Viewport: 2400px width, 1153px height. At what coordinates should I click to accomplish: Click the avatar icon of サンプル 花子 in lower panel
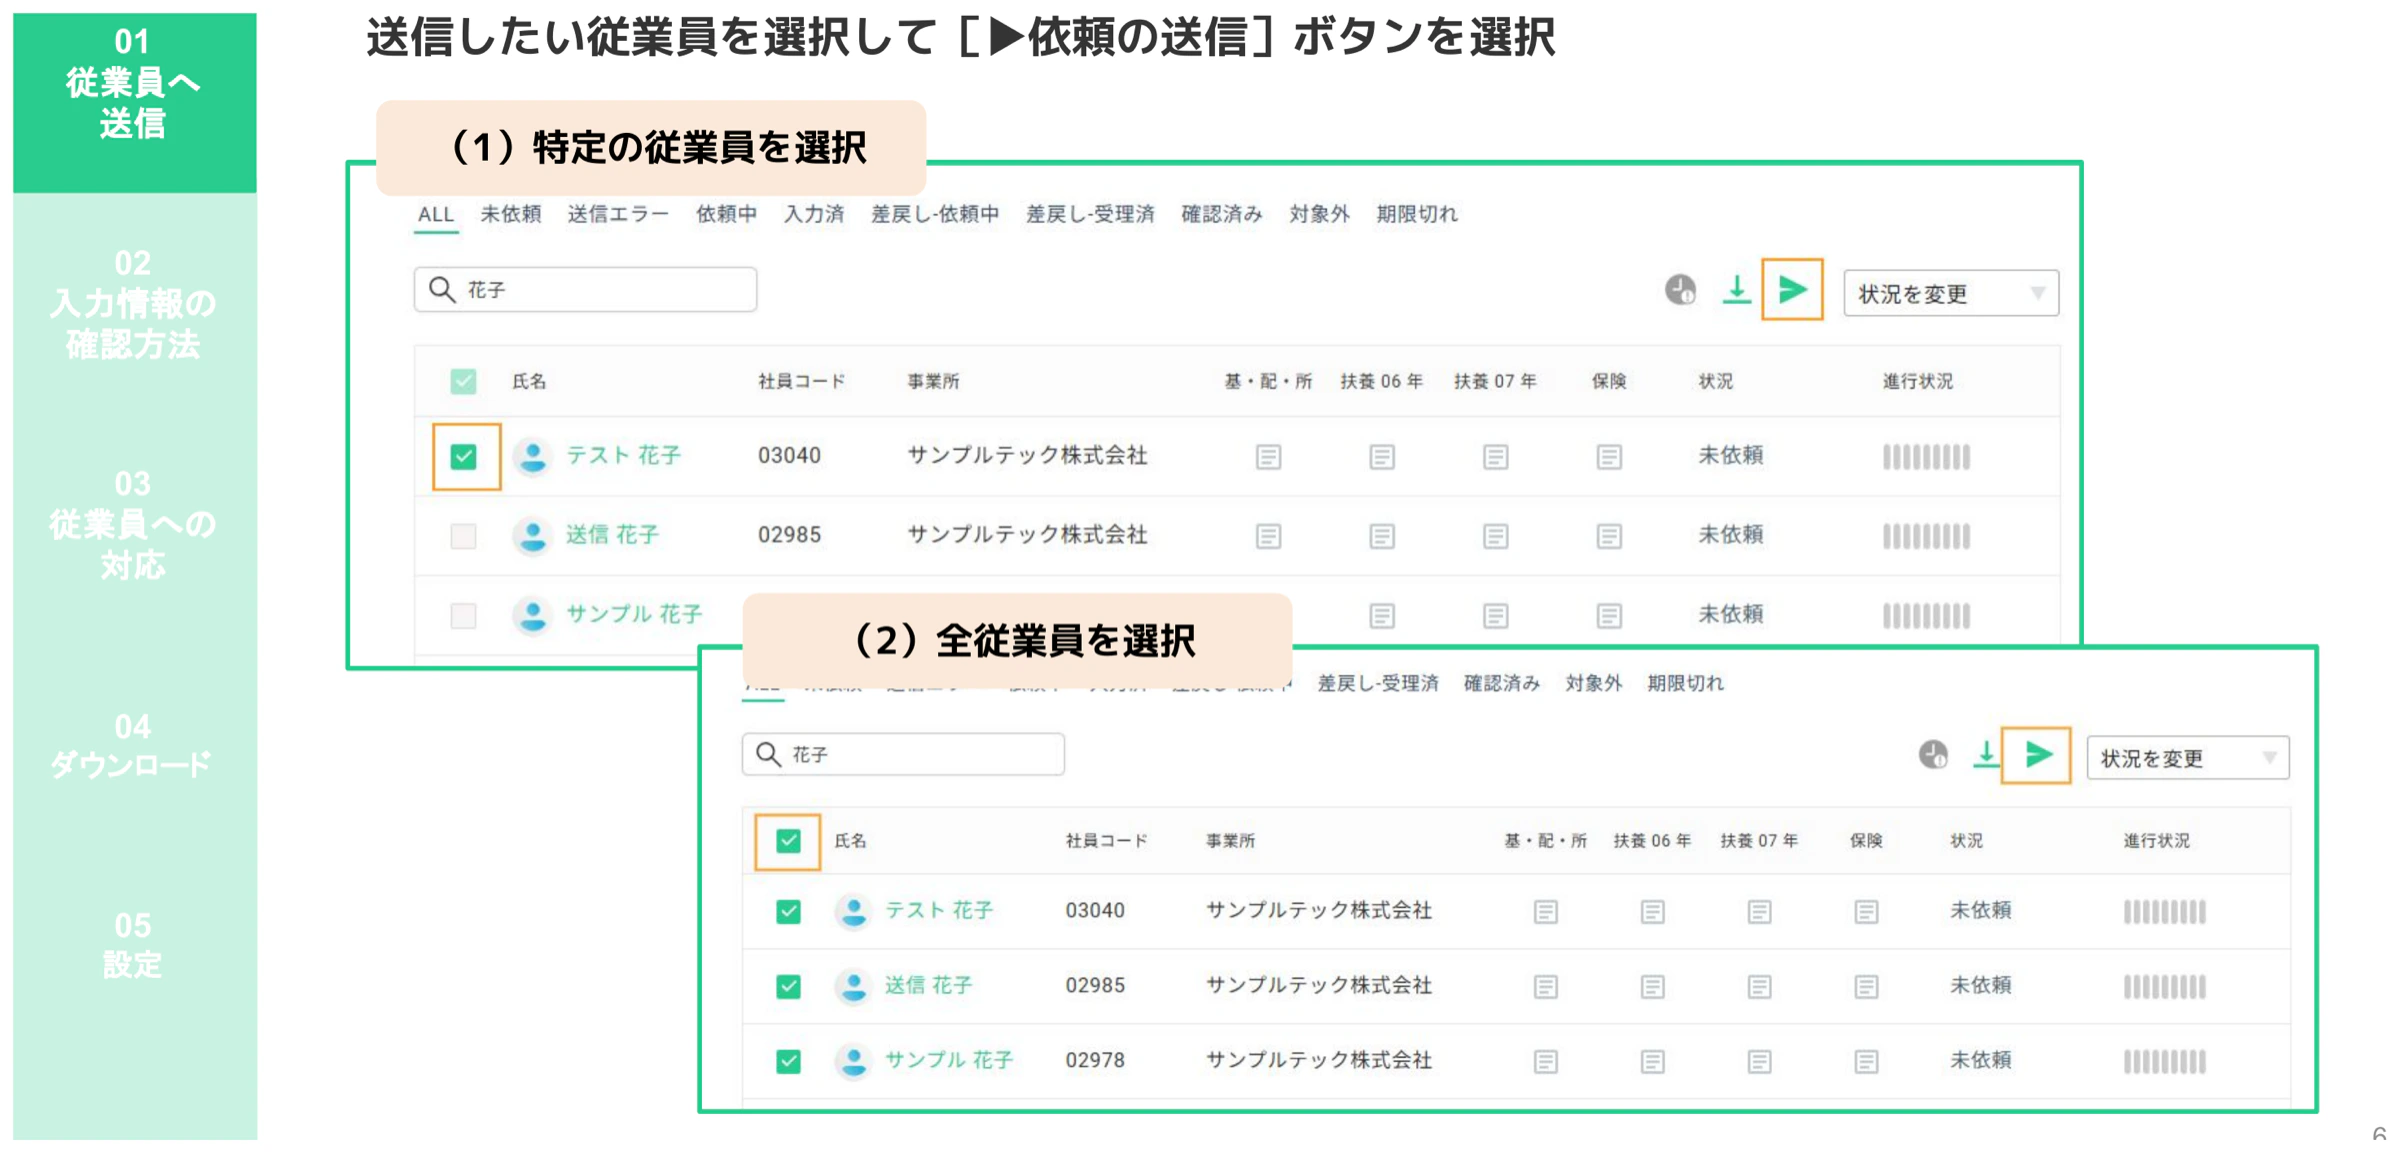click(x=853, y=1061)
